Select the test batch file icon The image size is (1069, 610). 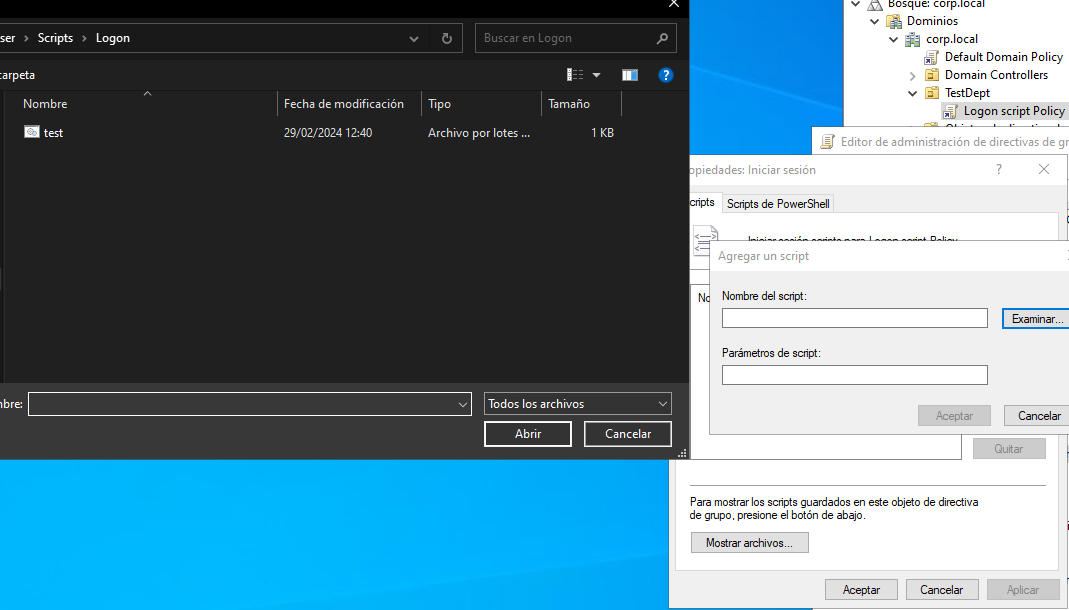(x=31, y=132)
